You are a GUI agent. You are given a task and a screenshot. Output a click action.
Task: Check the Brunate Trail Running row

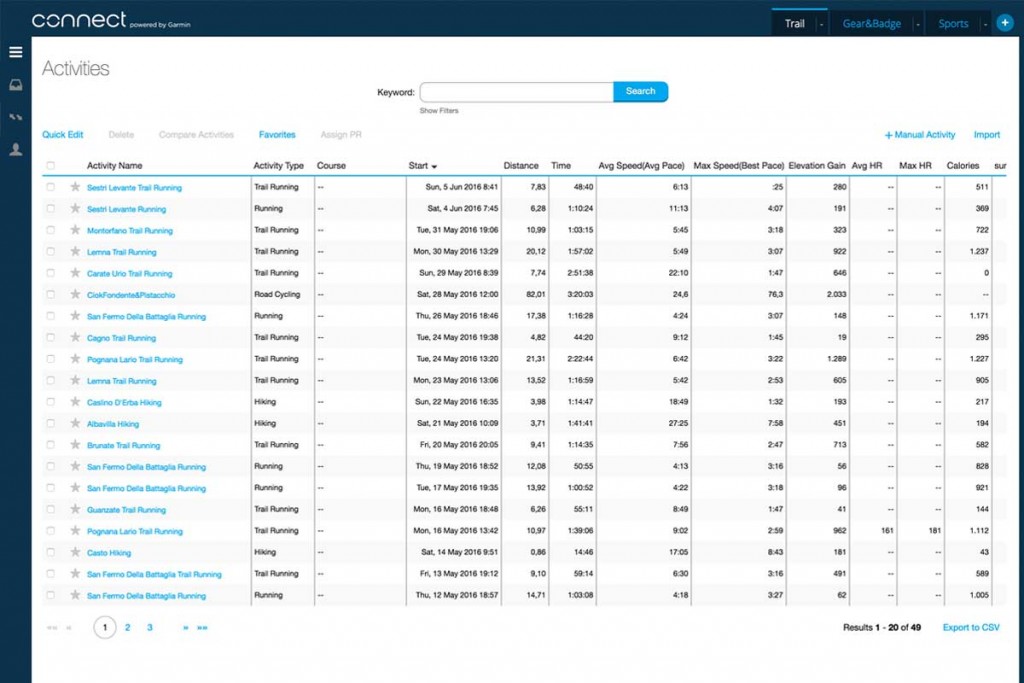[x=50, y=445]
